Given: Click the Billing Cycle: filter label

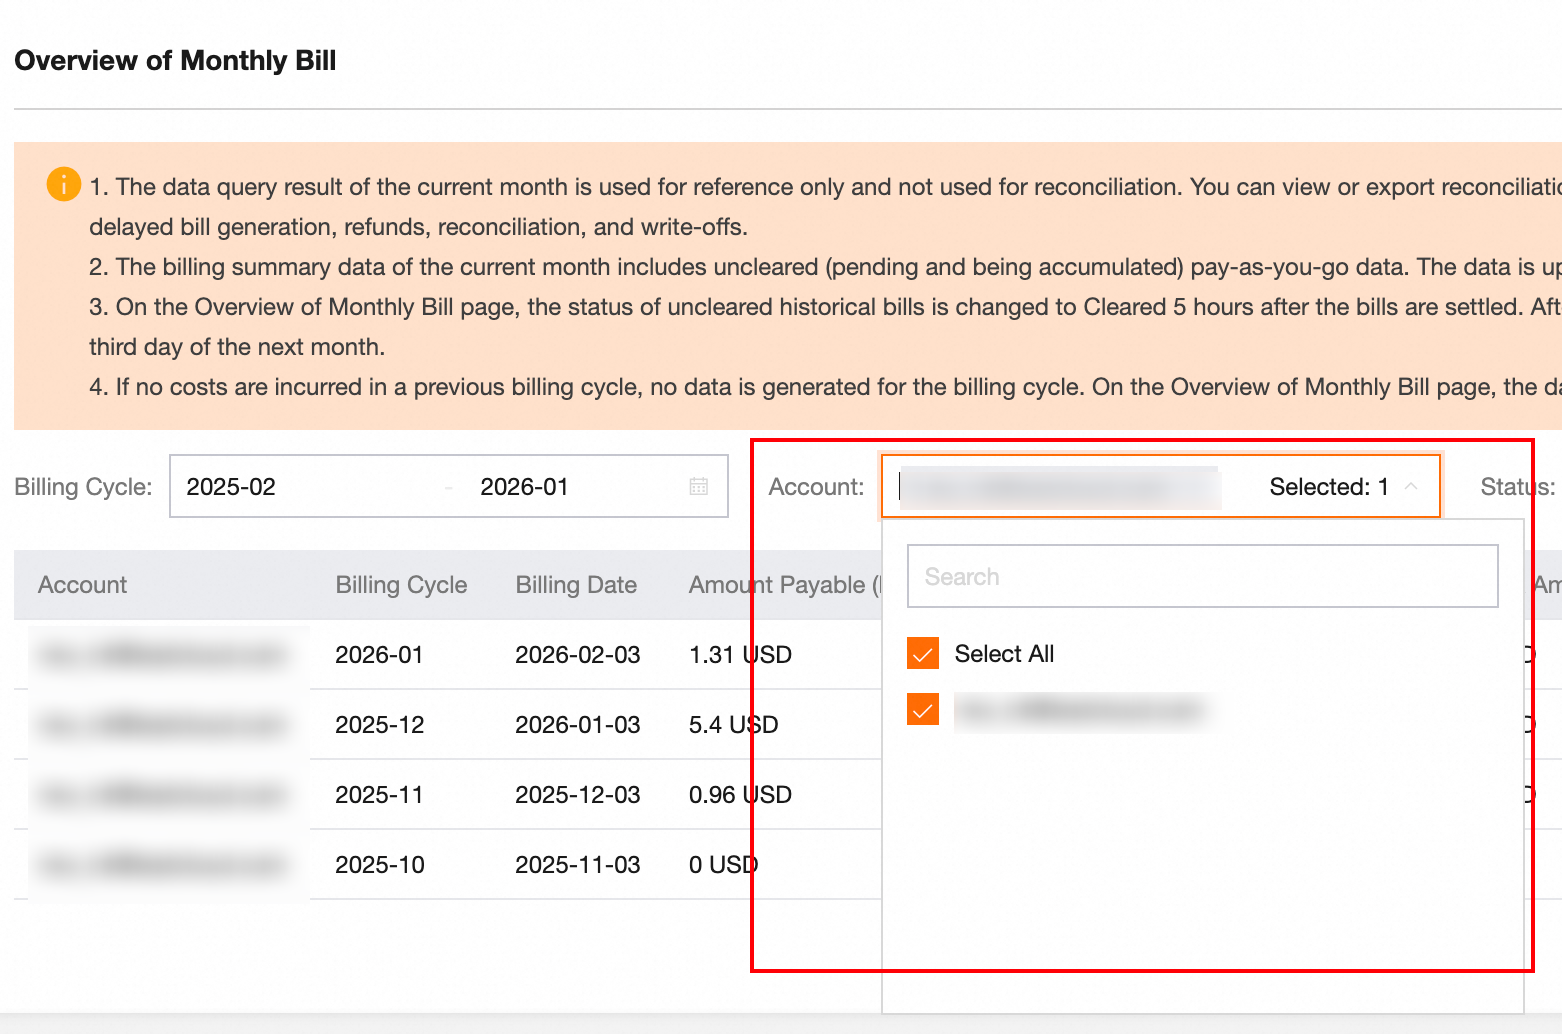Looking at the screenshot, I should coord(83,487).
